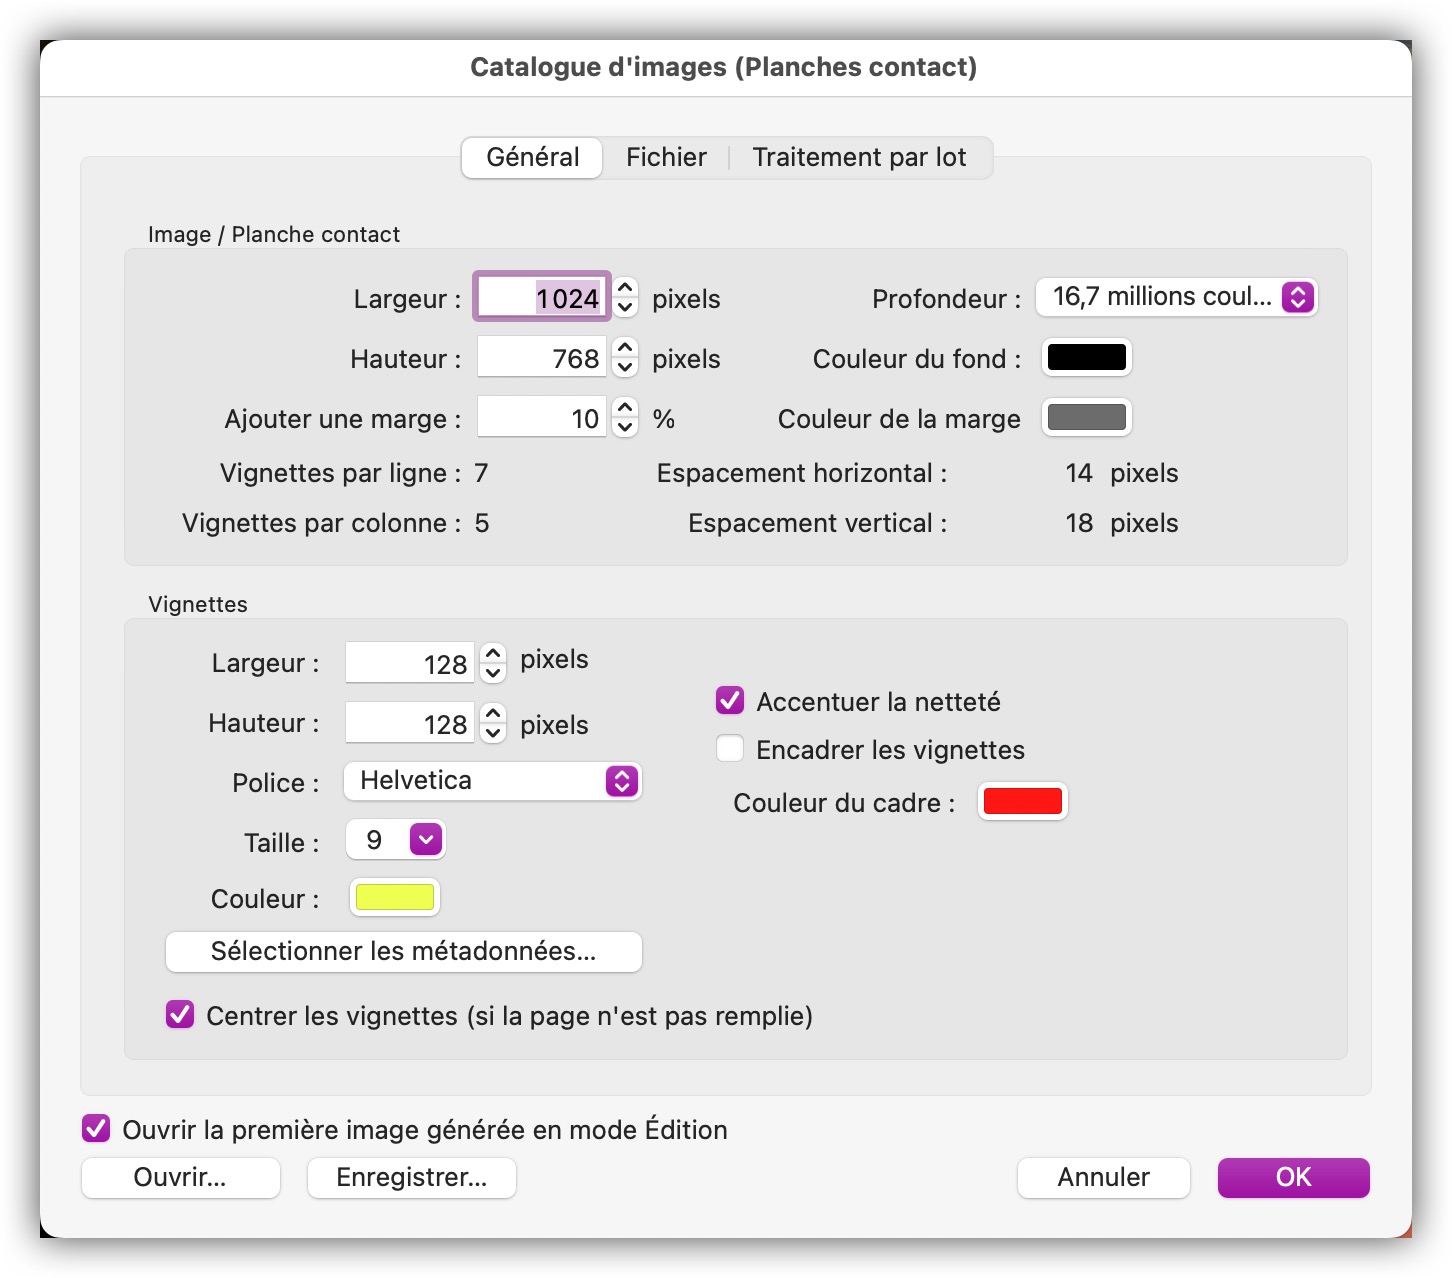This screenshot has width=1452, height=1278.
Task: Expand the Taille font size dropdown
Action: 395,840
